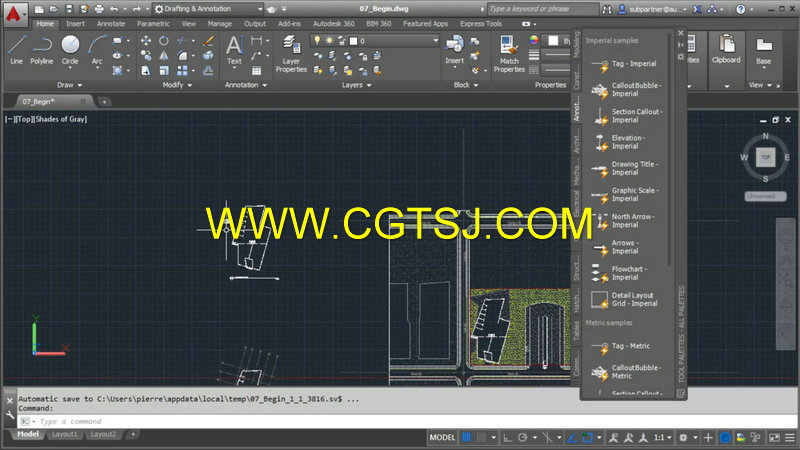The image size is (800, 450).
Task: Open the Insert ribbon tab
Action: click(75, 24)
